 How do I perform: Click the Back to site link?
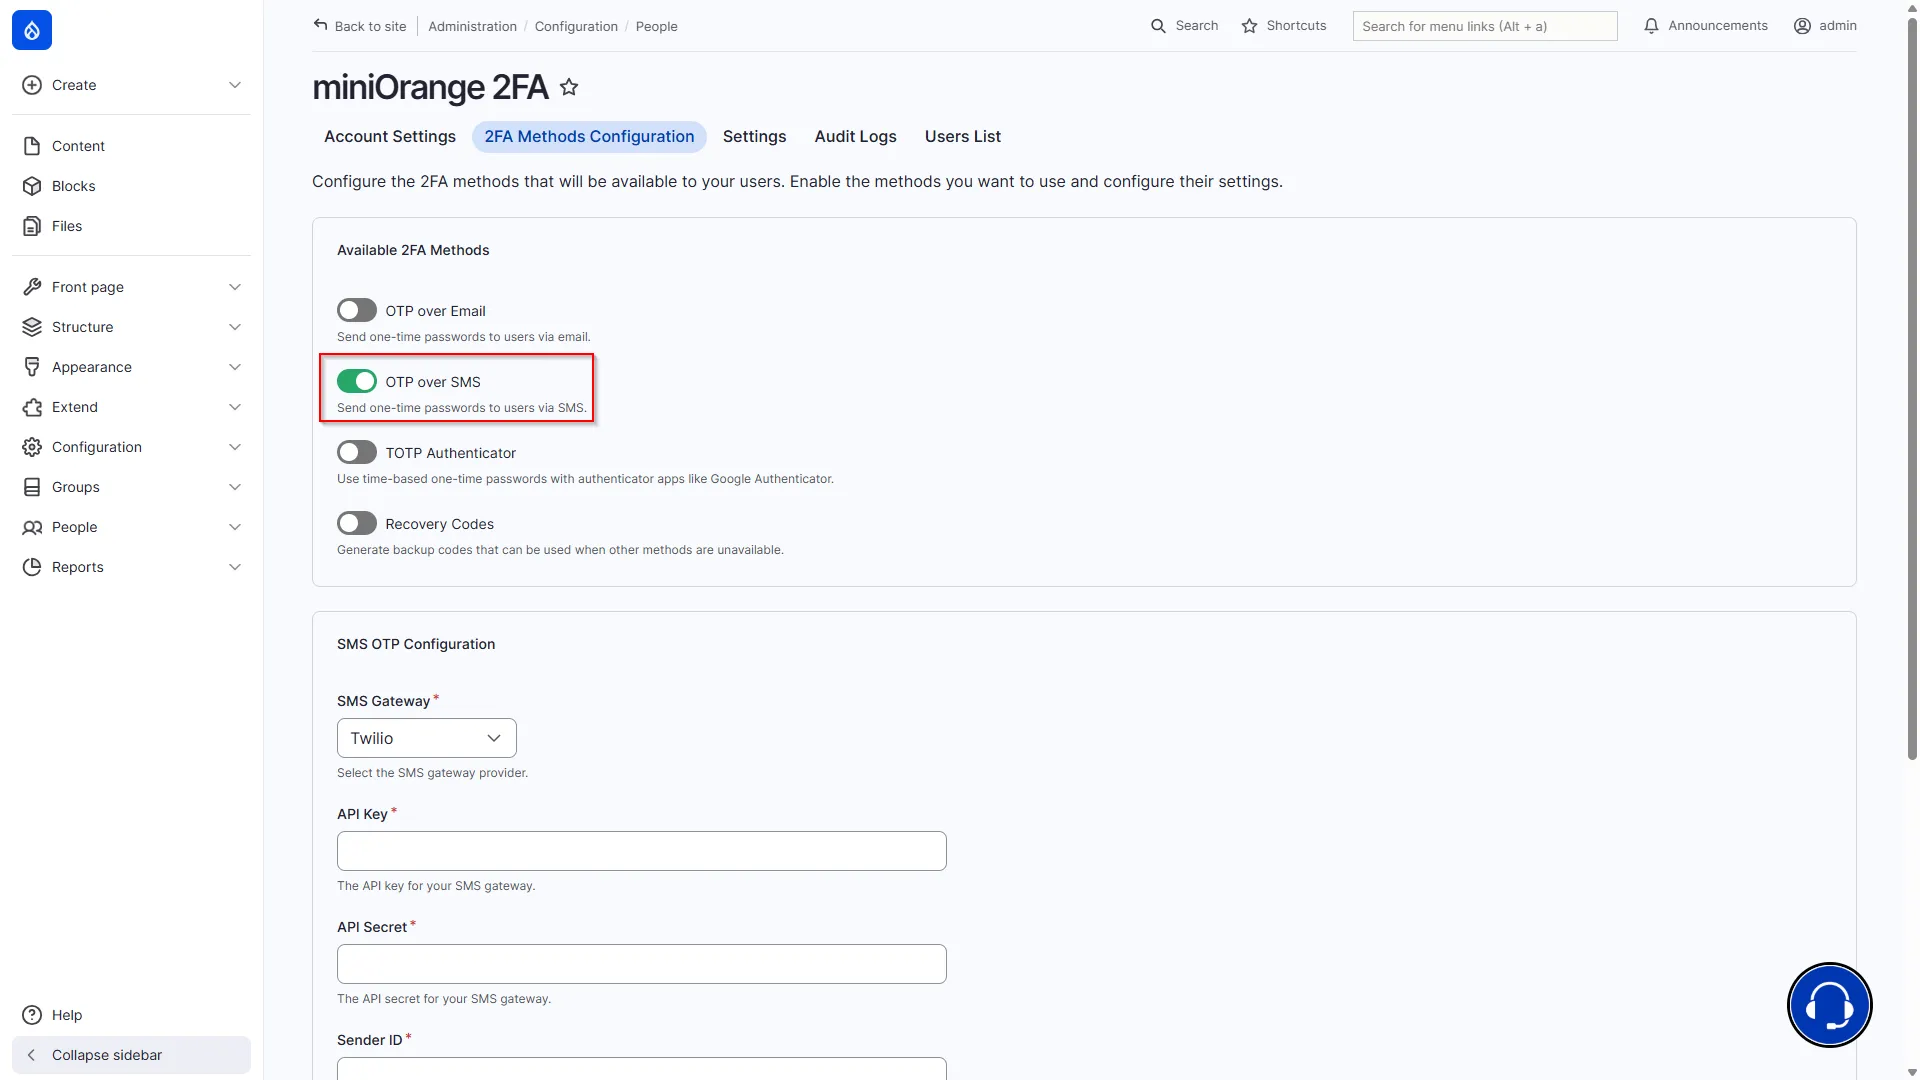[360, 26]
